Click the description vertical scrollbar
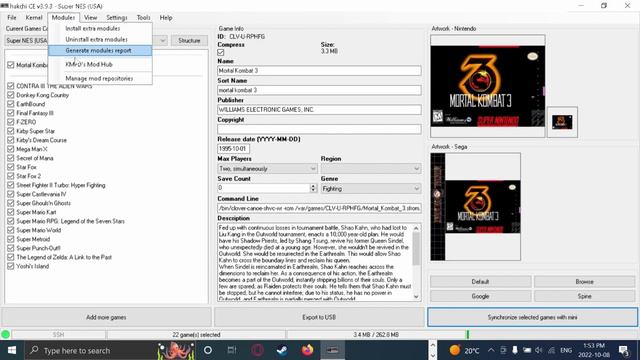The image size is (640, 360). [x=416, y=262]
